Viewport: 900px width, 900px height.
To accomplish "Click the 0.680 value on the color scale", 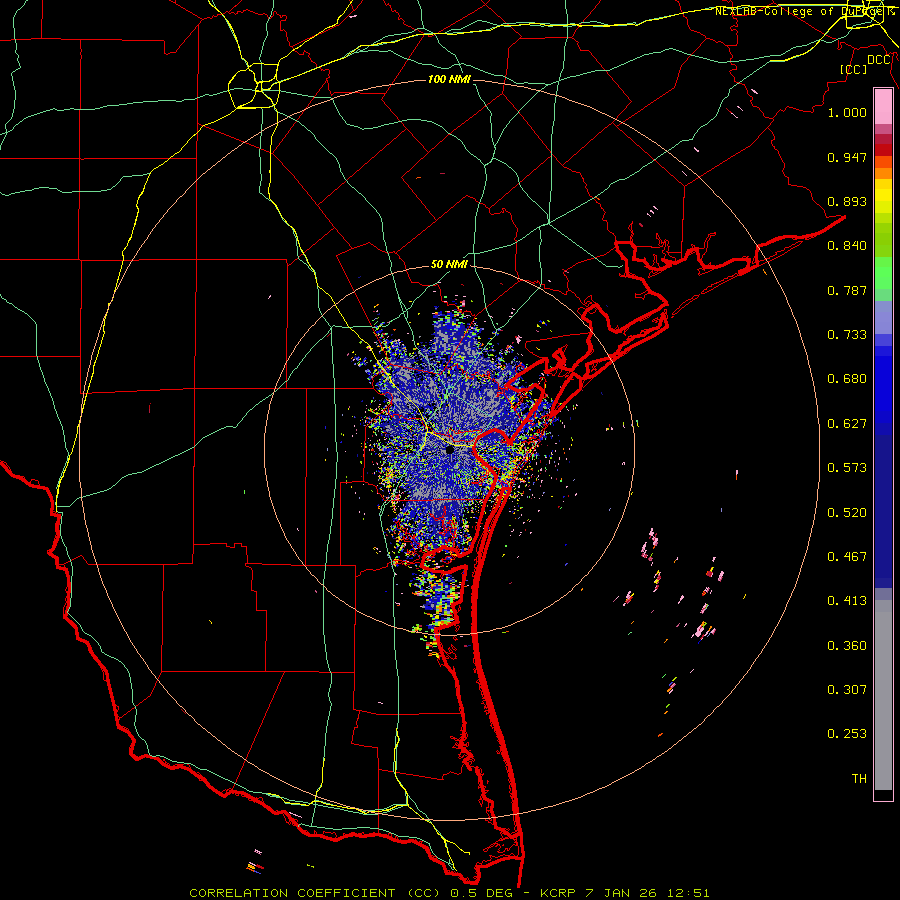I will 847,379.
